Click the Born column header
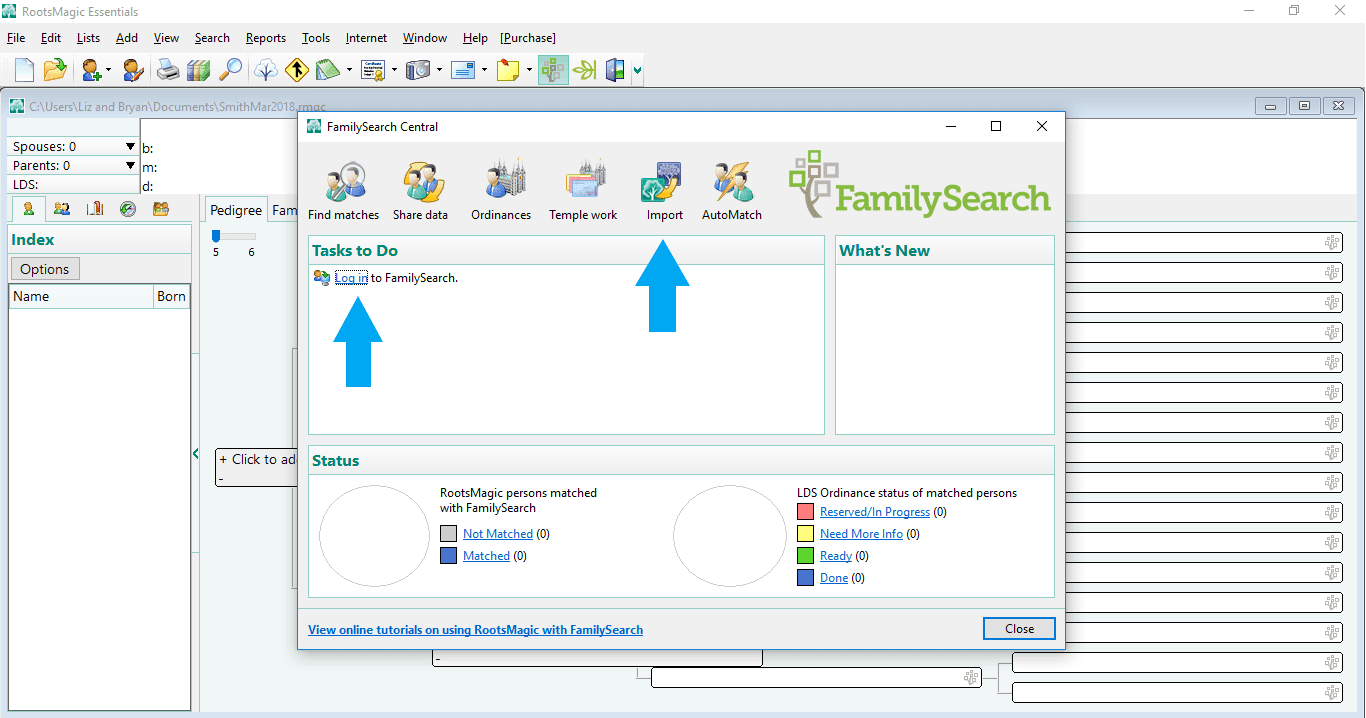 171,296
